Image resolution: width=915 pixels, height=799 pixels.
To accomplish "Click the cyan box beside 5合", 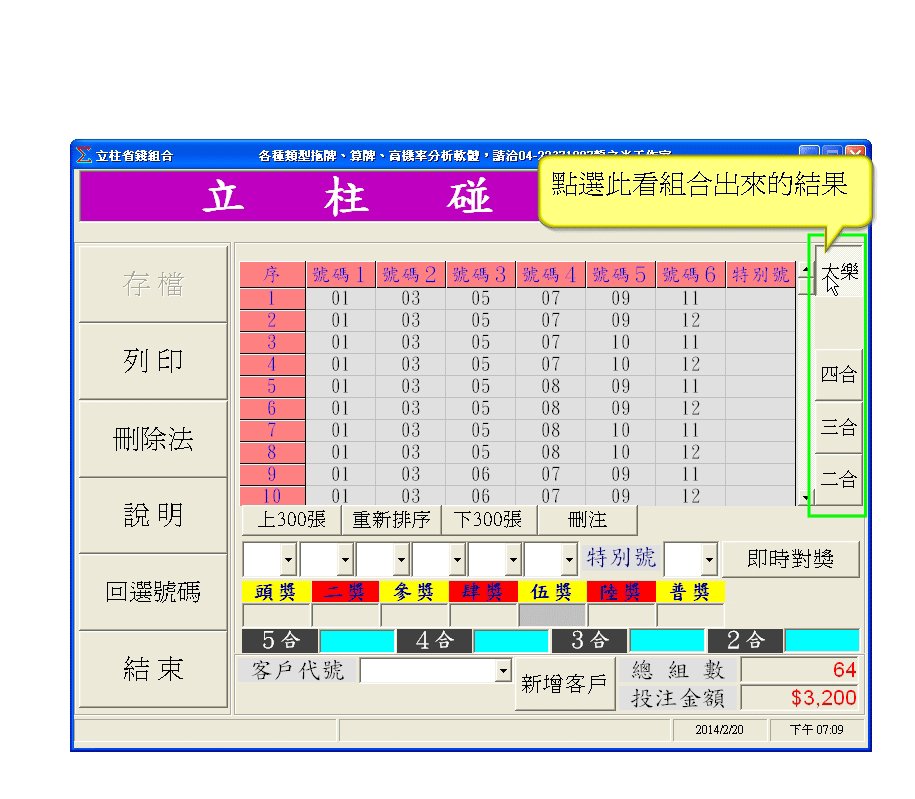I will click(357, 640).
